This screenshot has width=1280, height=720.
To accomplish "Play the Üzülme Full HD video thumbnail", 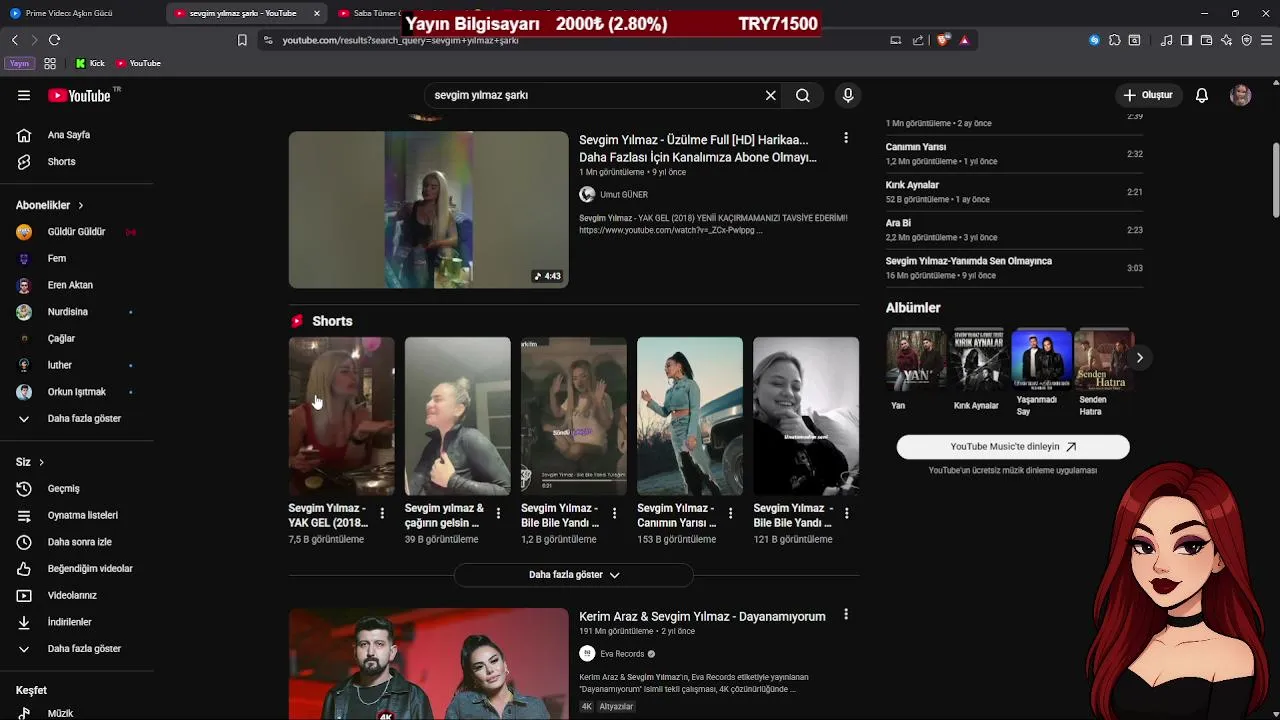I will [428, 210].
